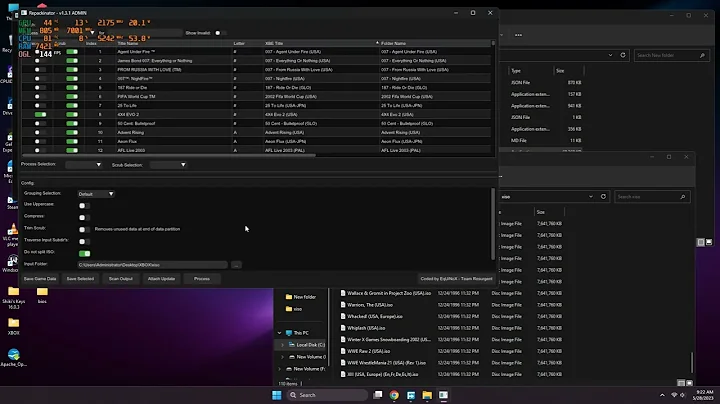Viewport: 720px width, 404px height.
Task: Select the VLC media player desktop icon
Action: pos(11,235)
